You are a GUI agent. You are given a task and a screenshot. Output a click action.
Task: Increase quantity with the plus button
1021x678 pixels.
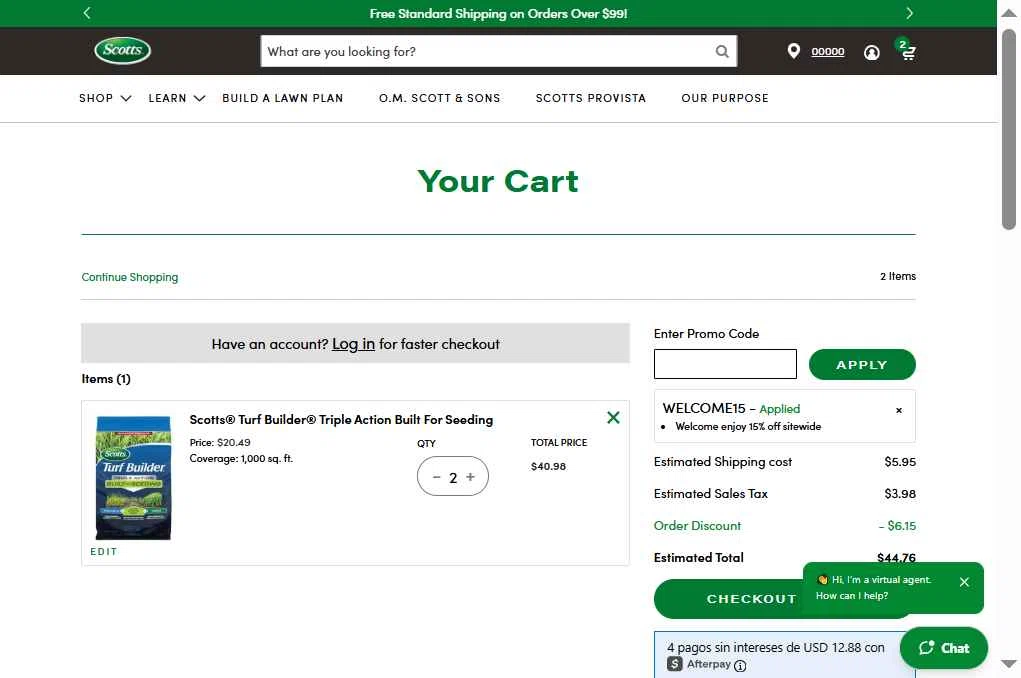470,477
